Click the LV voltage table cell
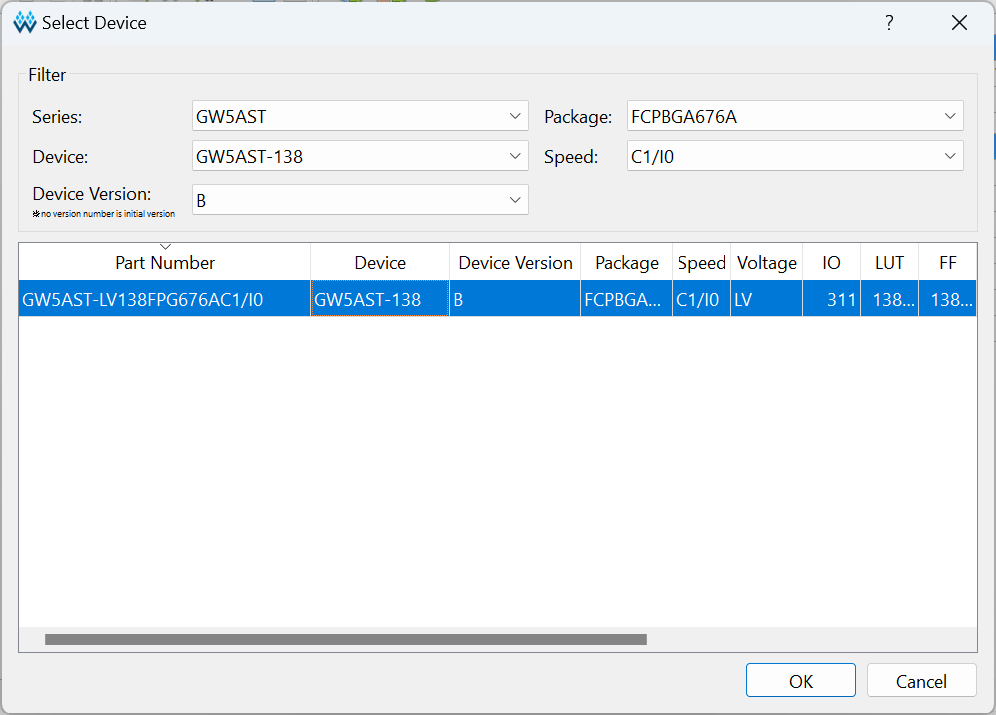 click(x=767, y=299)
